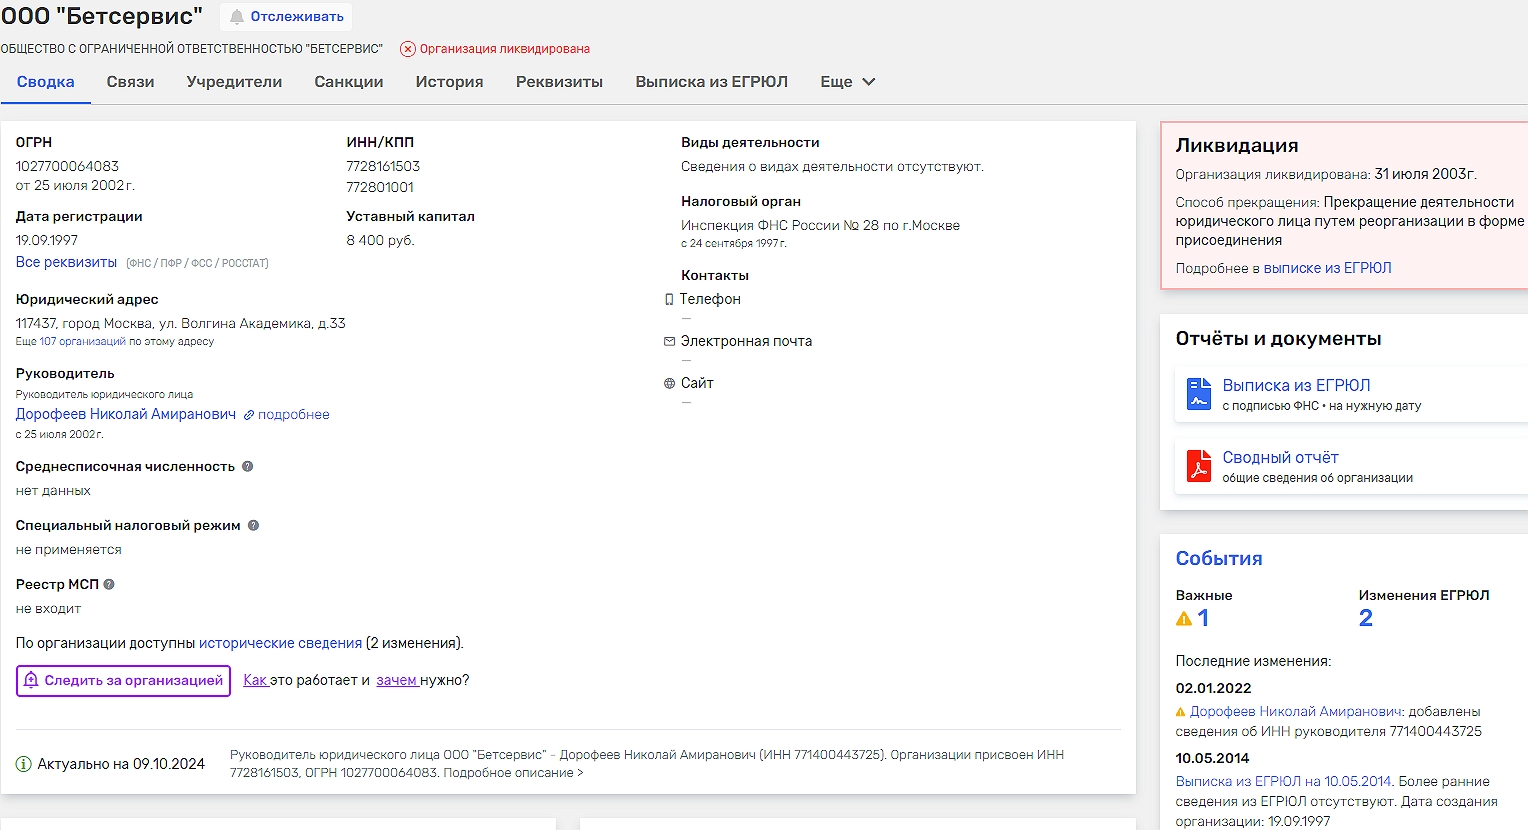Click the event date 02.01.2022
1528x830 pixels.
click(1213, 688)
